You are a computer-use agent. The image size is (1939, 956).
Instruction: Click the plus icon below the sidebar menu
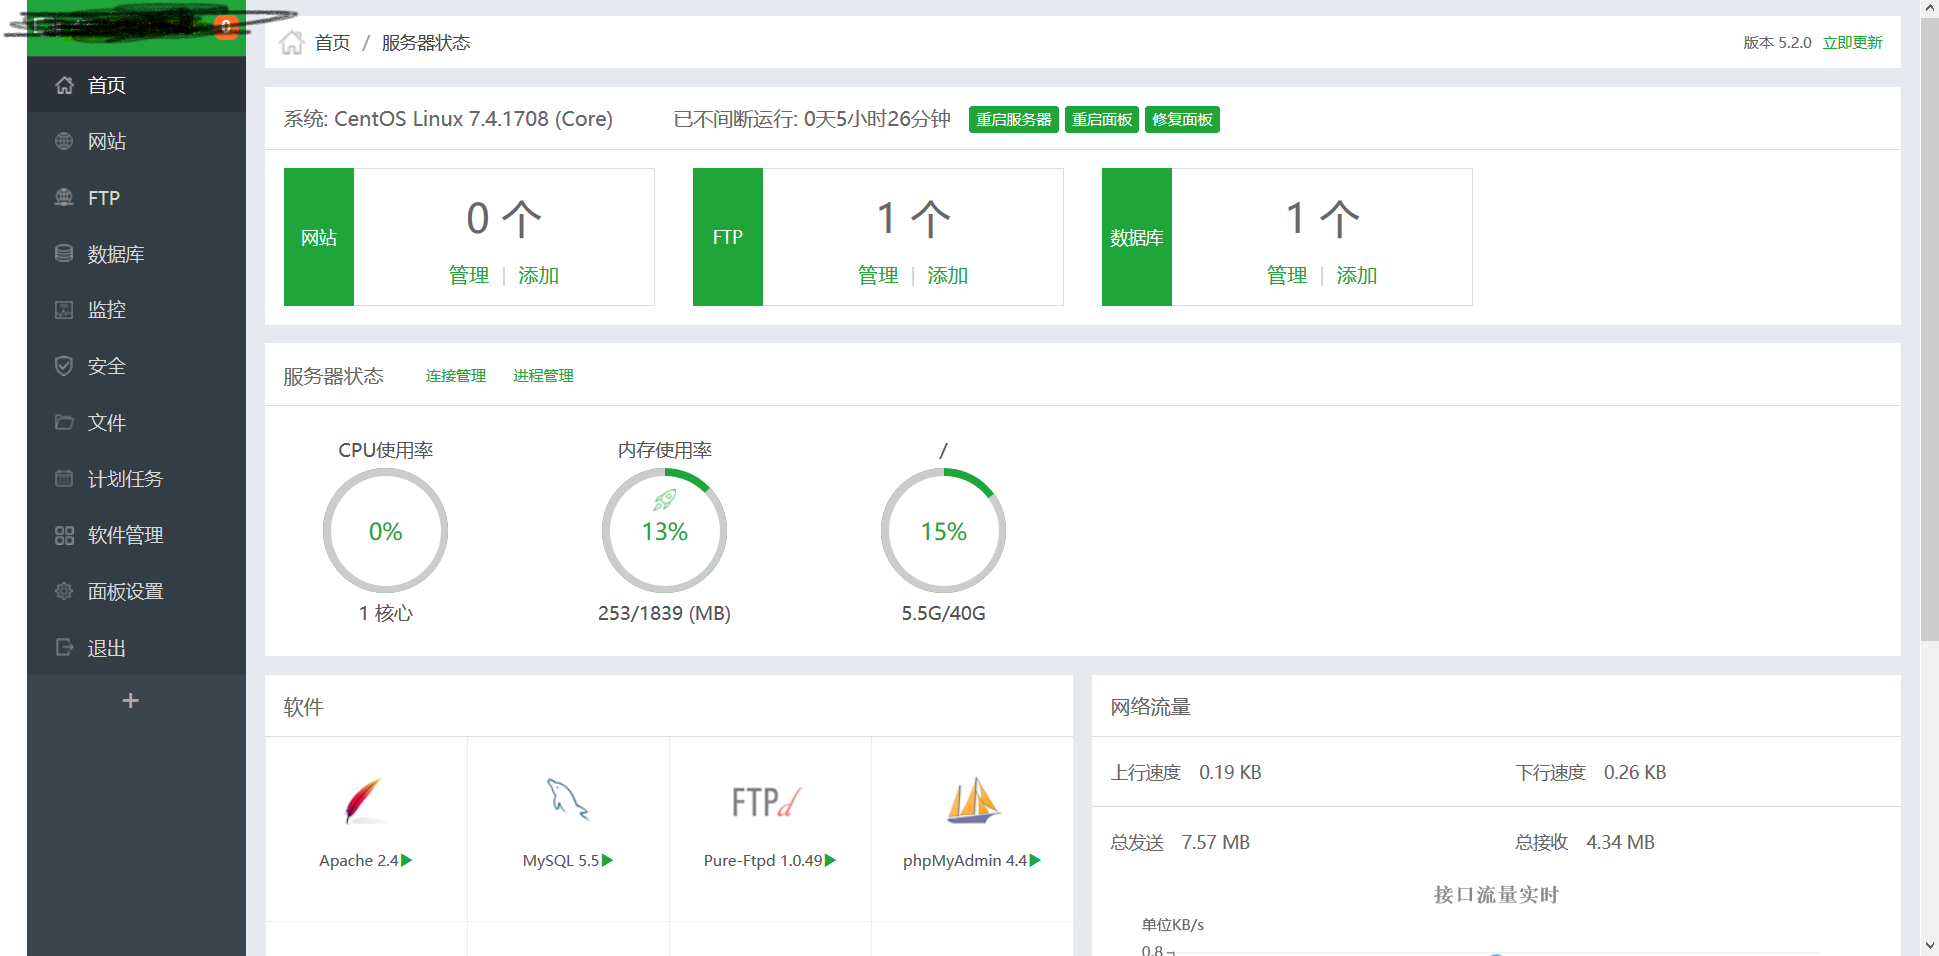130,700
